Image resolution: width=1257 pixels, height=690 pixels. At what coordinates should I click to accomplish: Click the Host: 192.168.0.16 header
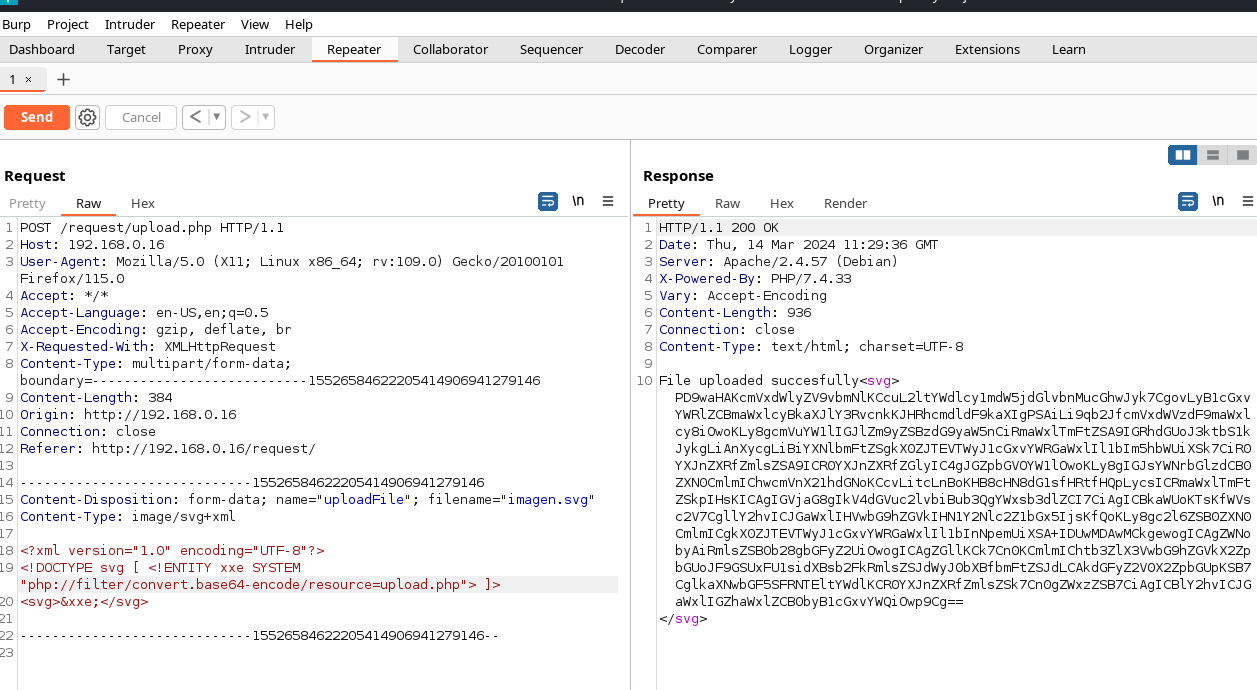tap(92, 245)
